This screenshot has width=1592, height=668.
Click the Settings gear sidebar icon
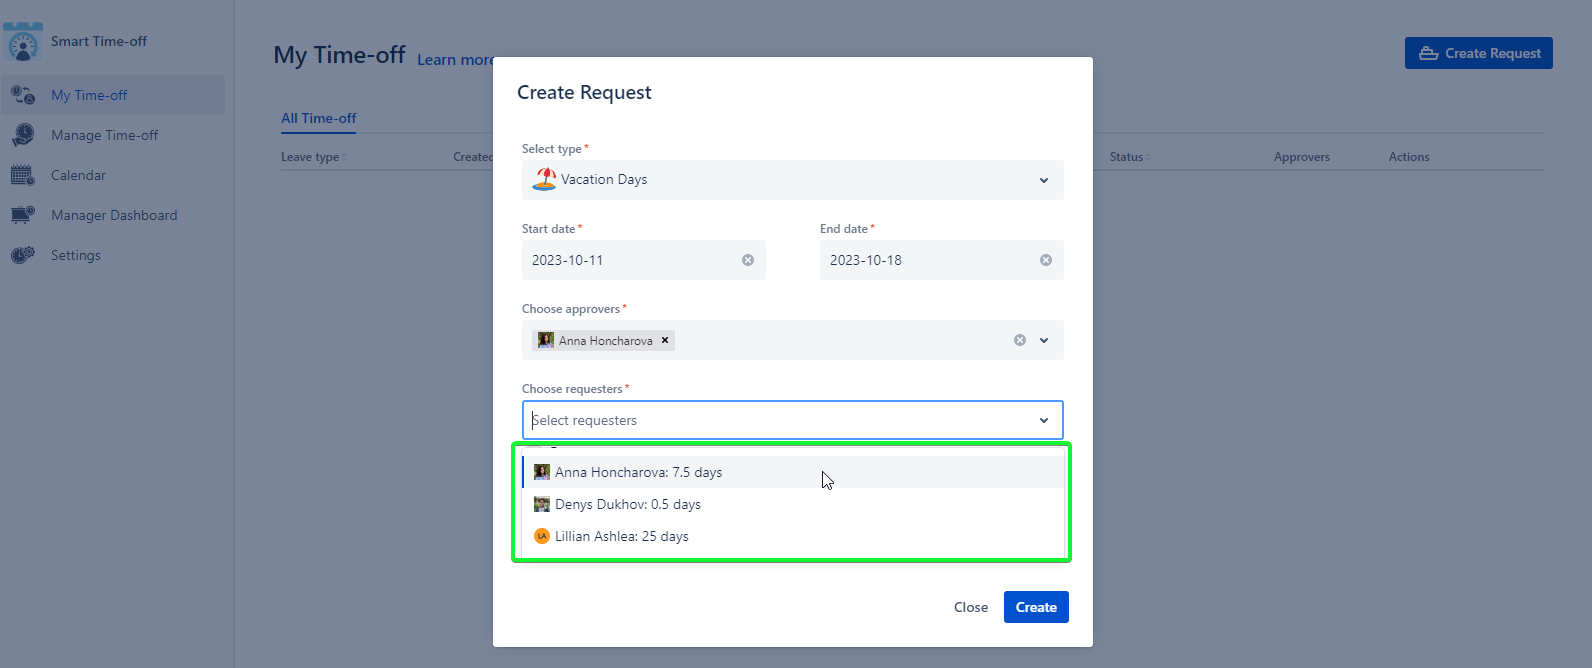[x=23, y=255]
